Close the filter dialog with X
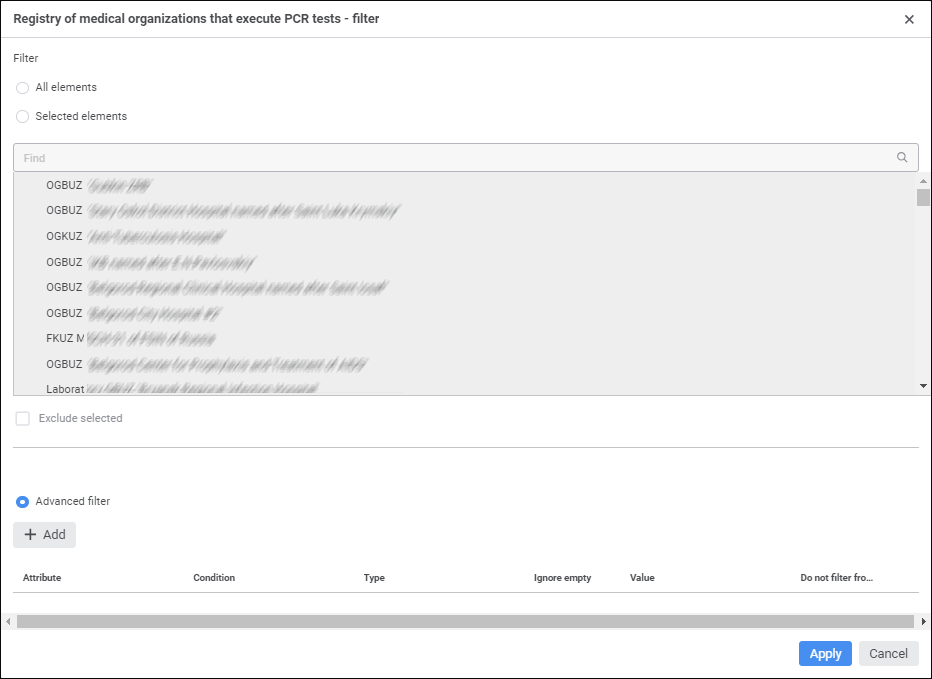The width and height of the screenshot is (932, 679). (909, 19)
